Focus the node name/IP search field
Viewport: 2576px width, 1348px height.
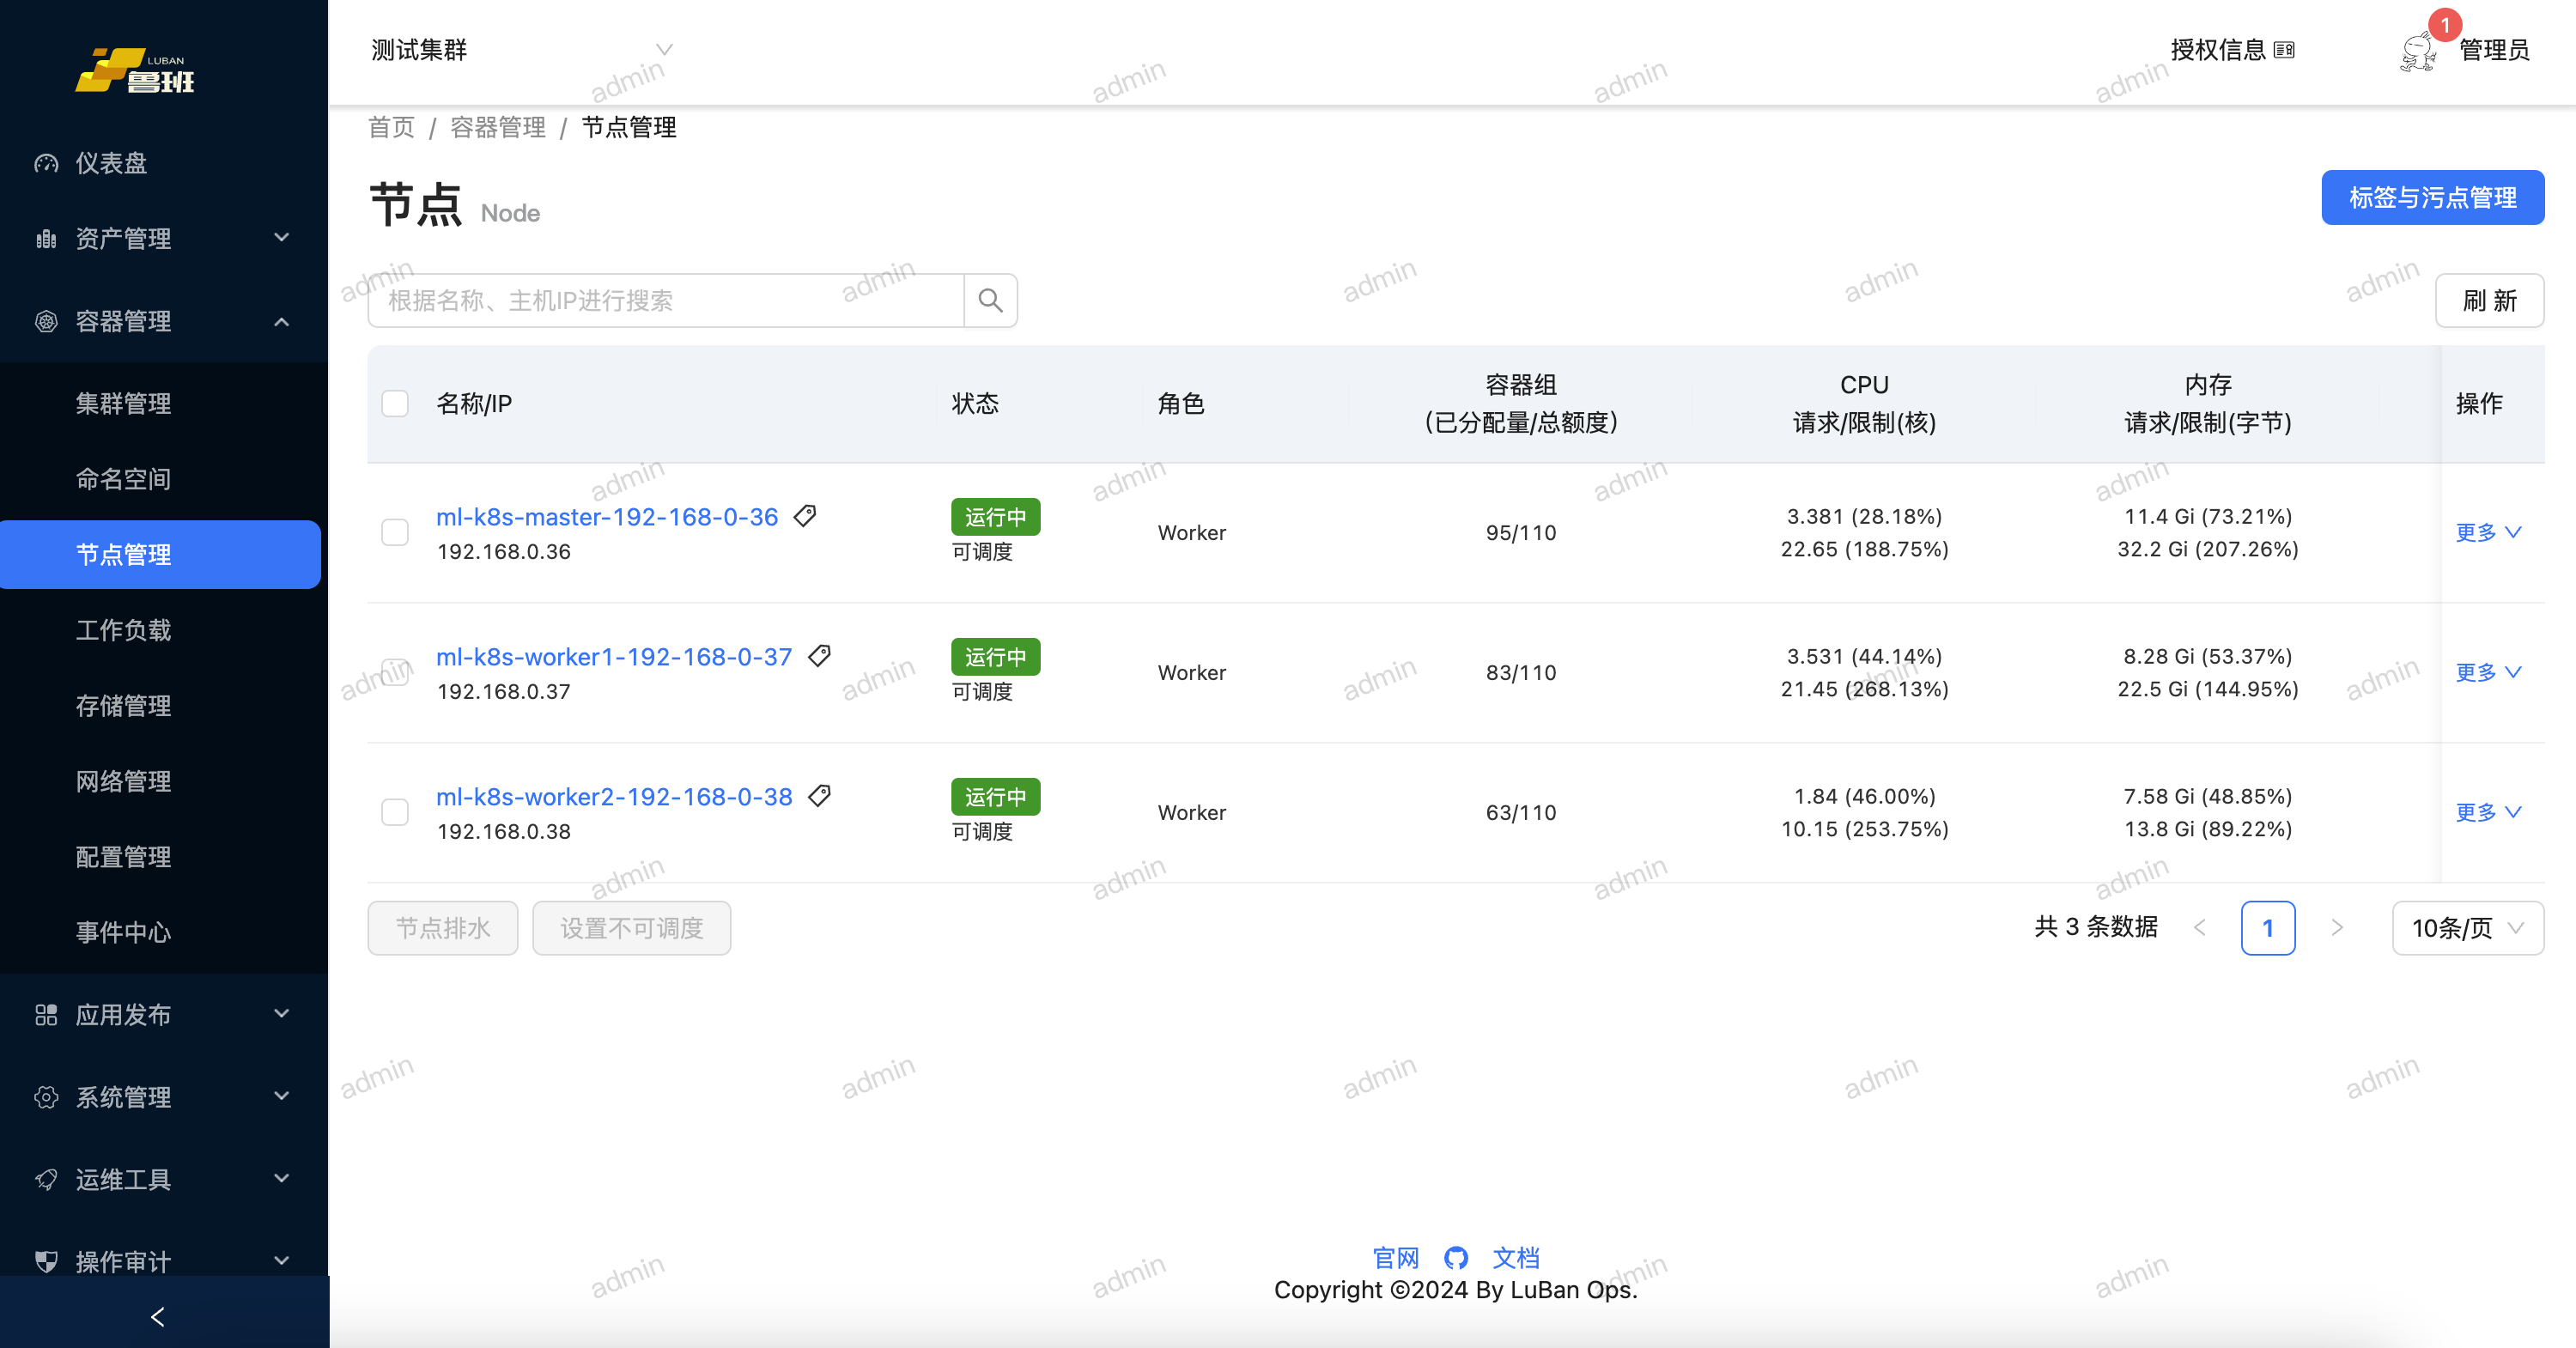click(665, 300)
